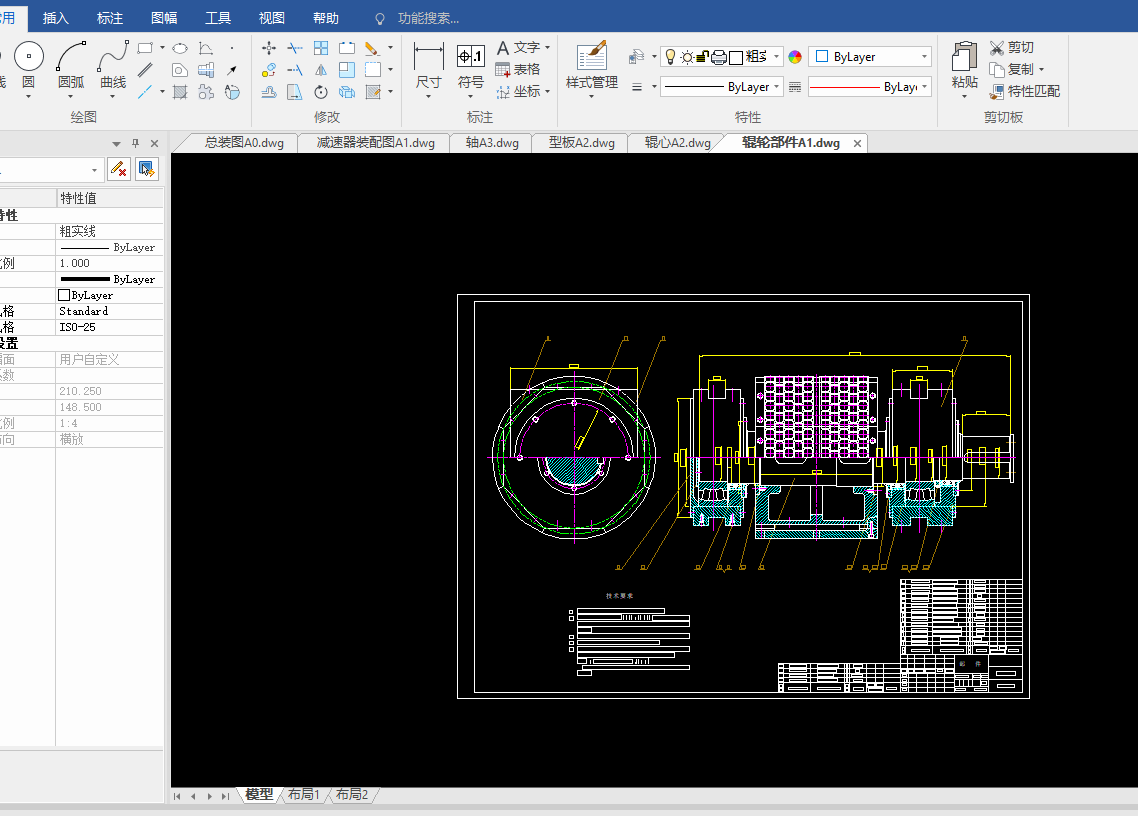The height and width of the screenshot is (816, 1138).
Task: Expand the Paste (粘贴) dropdown
Action: pos(964,97)
